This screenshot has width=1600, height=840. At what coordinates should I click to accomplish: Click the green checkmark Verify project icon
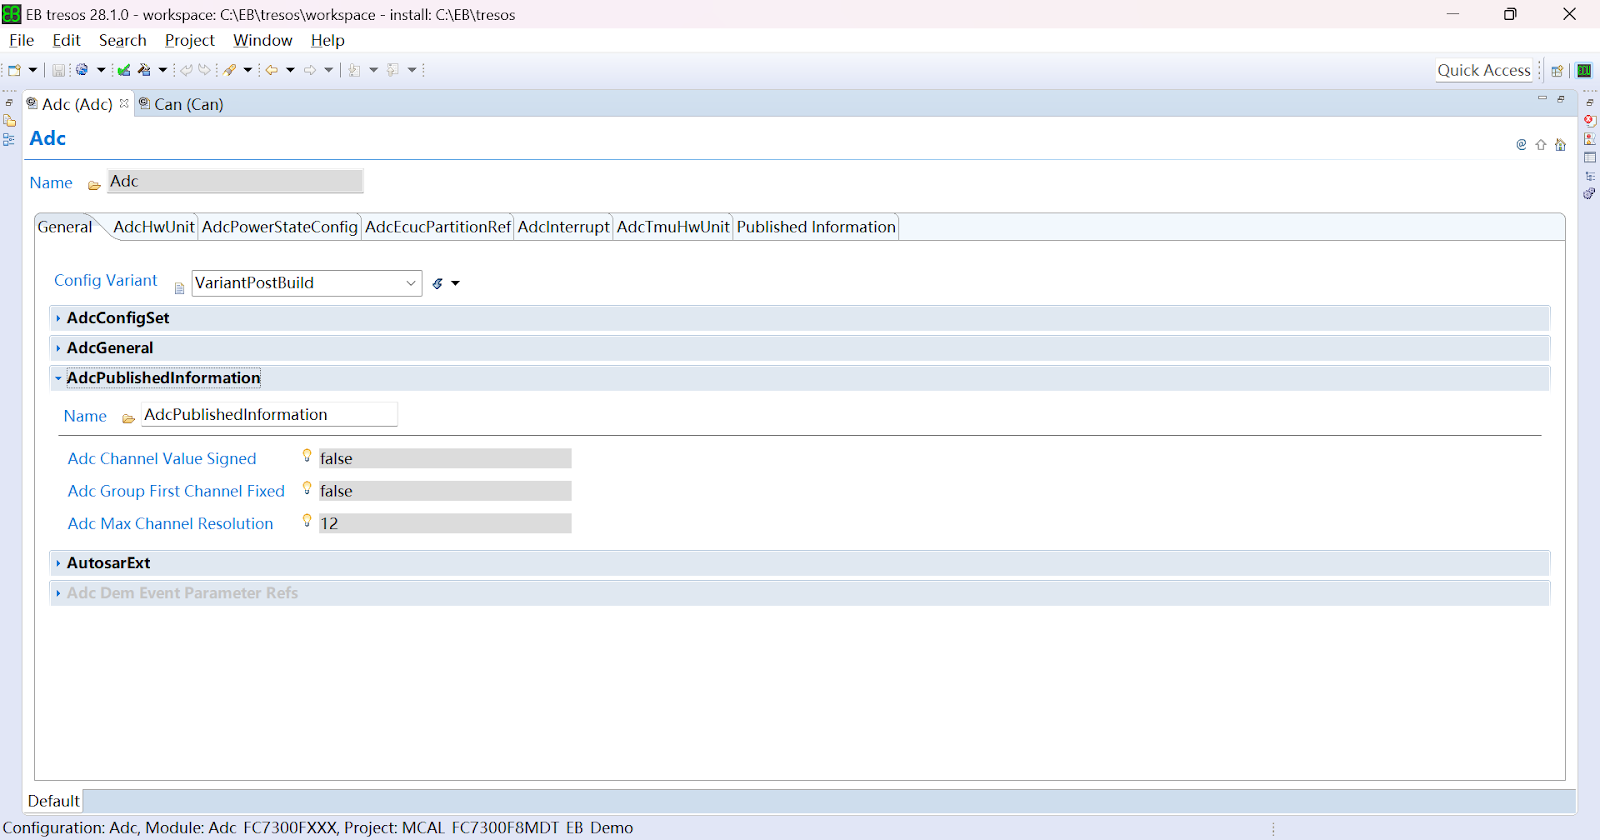click(124, 70)
